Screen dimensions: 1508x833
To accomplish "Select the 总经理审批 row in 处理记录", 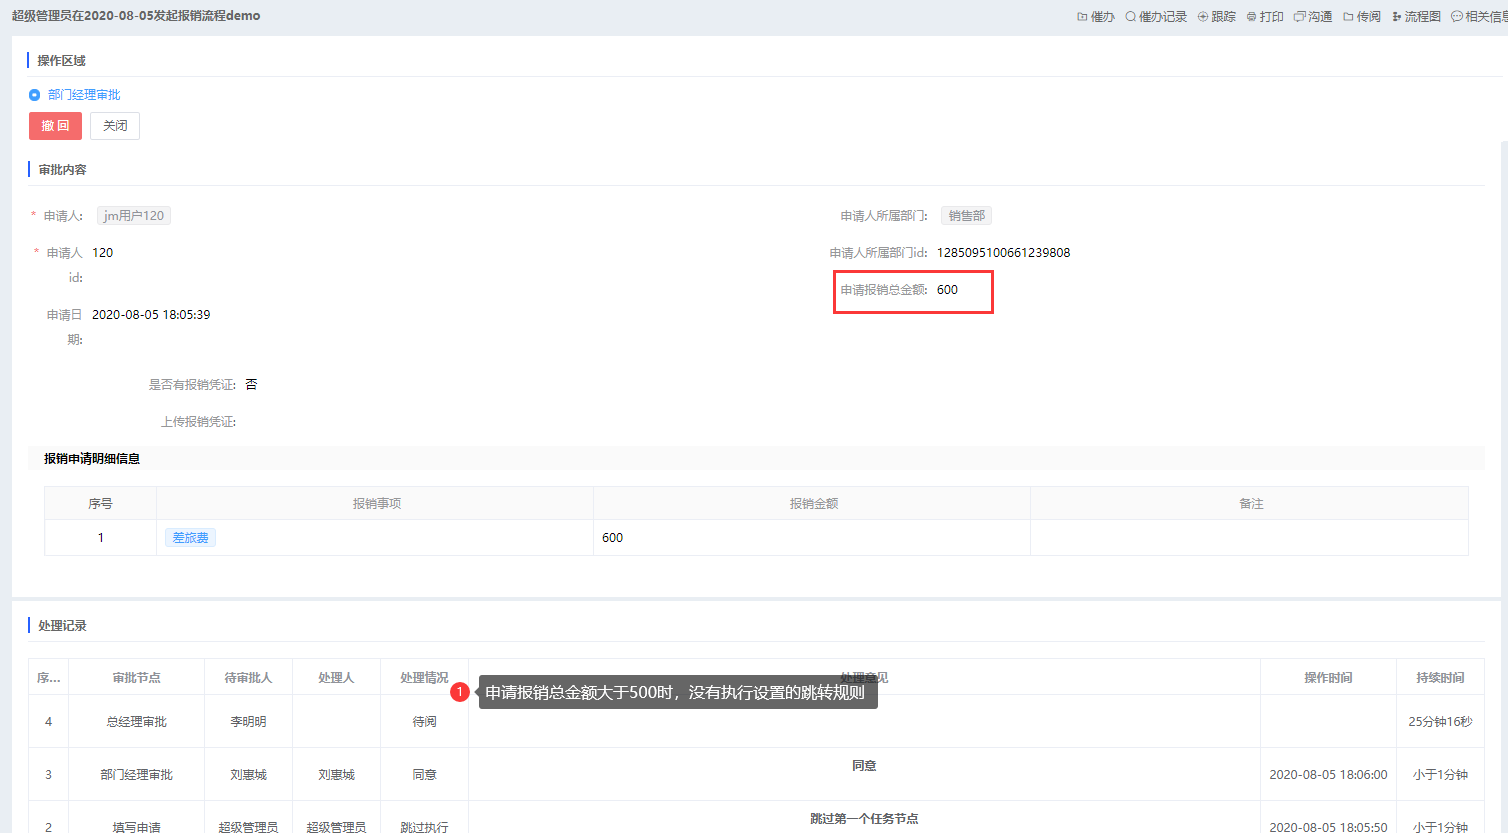I will (x=136, y=722).
